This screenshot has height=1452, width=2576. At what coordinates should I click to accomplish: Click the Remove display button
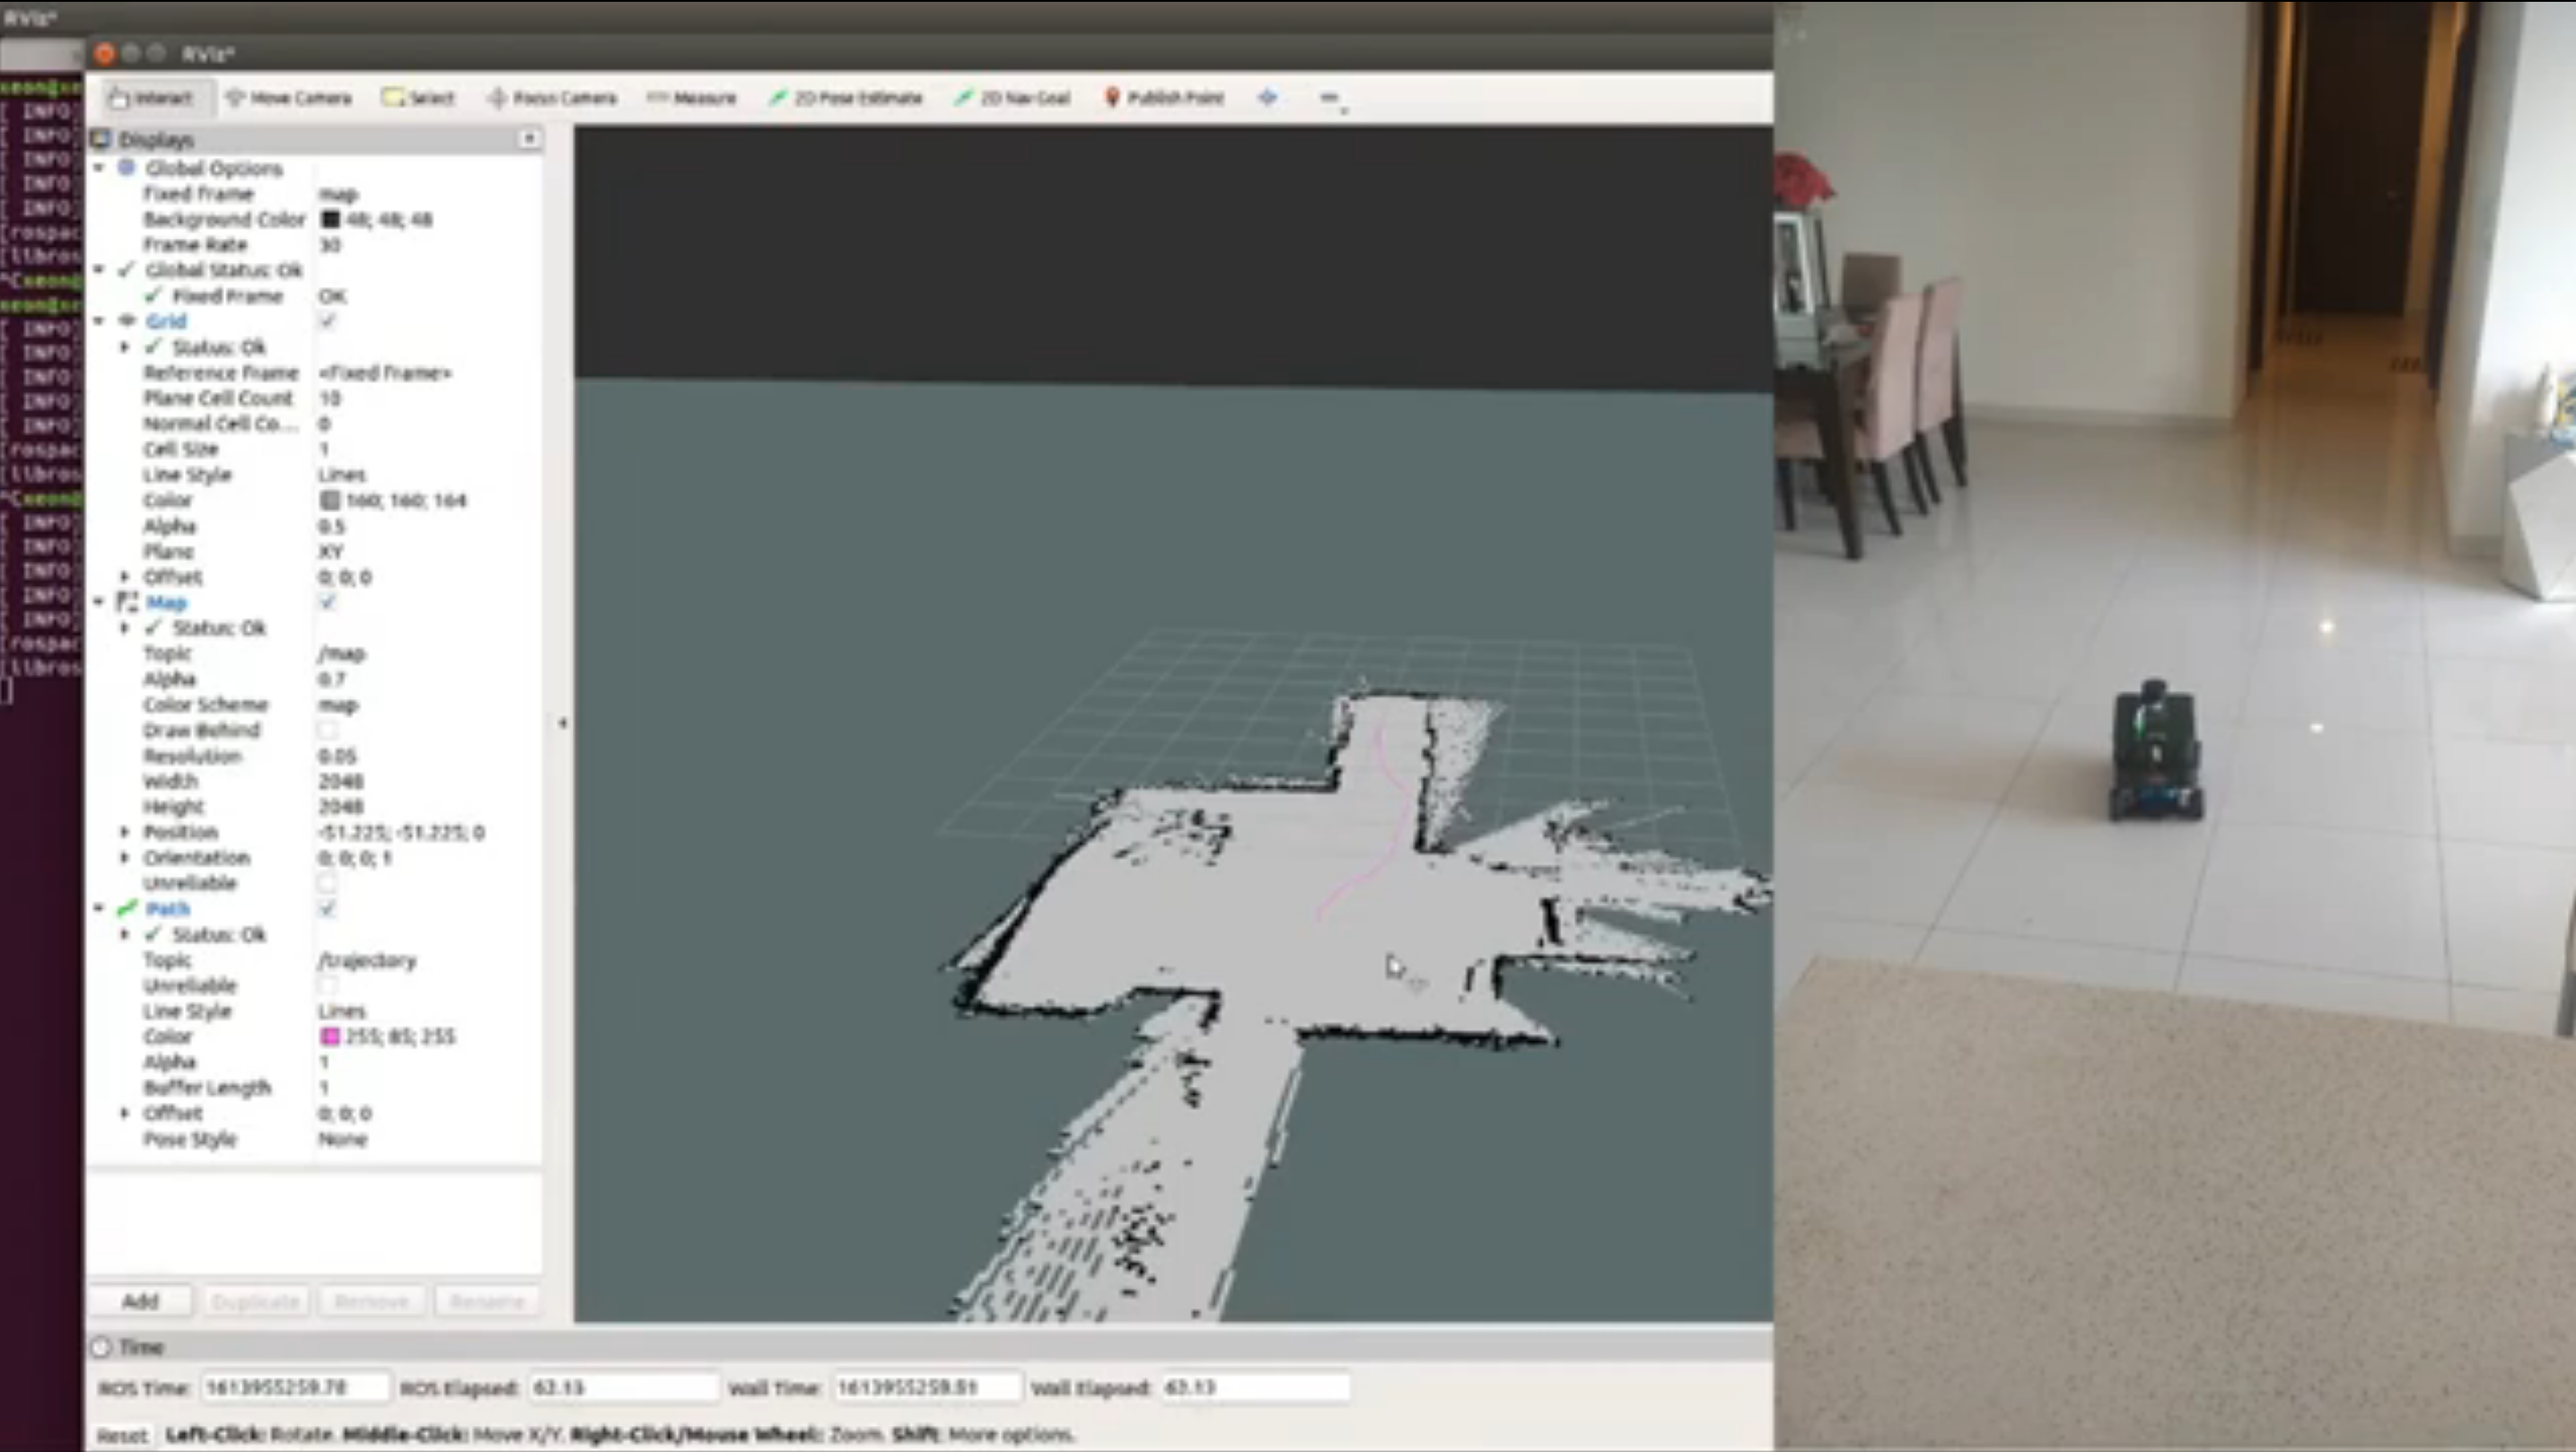[x=371, y=1301]
